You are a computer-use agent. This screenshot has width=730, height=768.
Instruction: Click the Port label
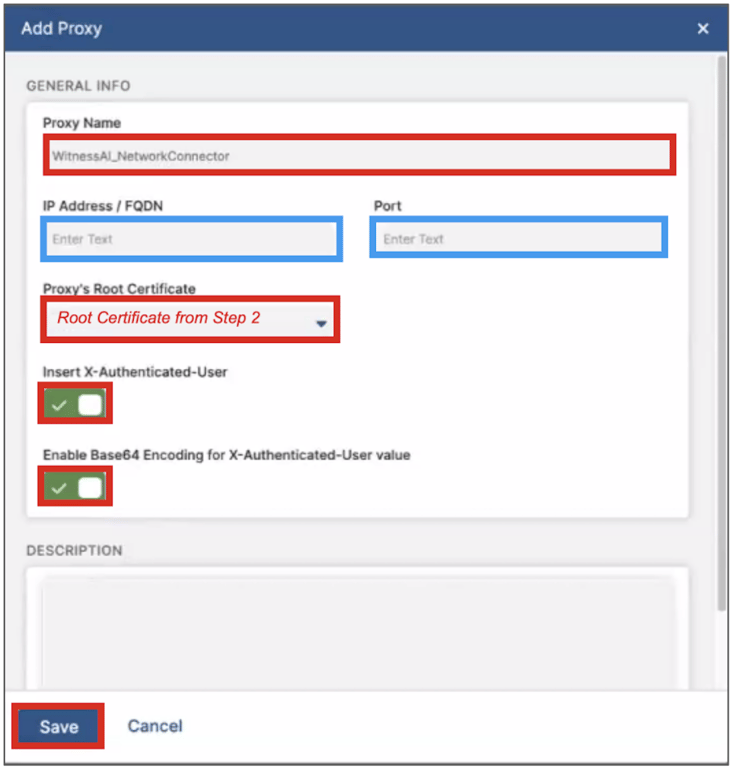tap(388, 206)
